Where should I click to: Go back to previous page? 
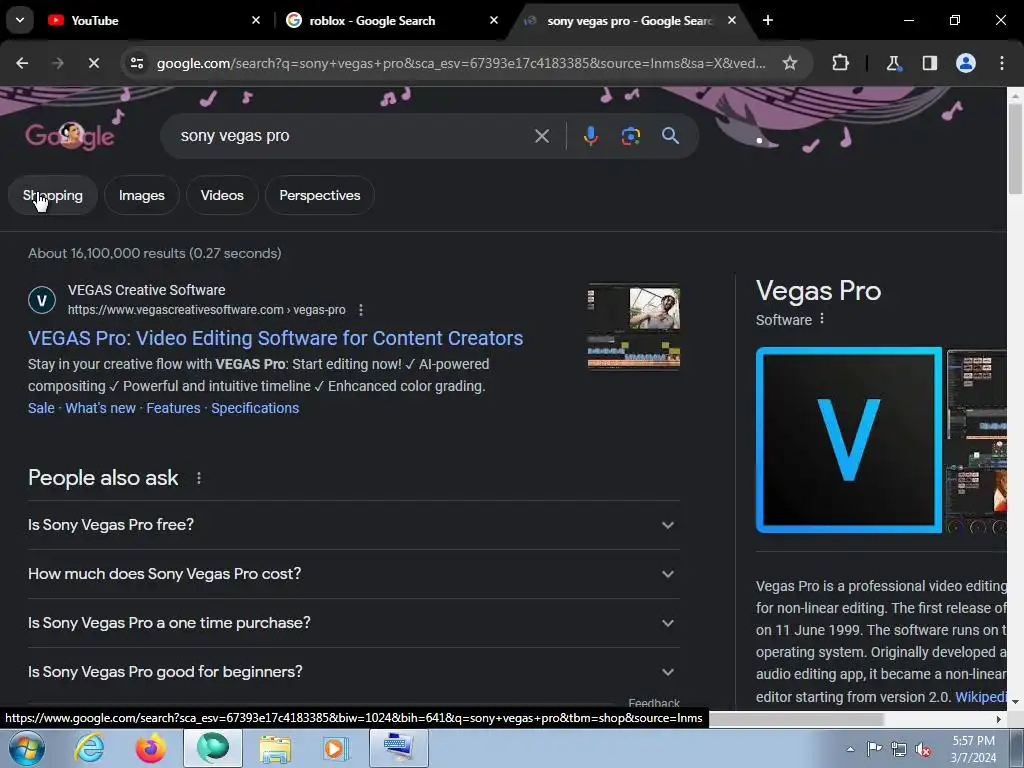point(22,63)
